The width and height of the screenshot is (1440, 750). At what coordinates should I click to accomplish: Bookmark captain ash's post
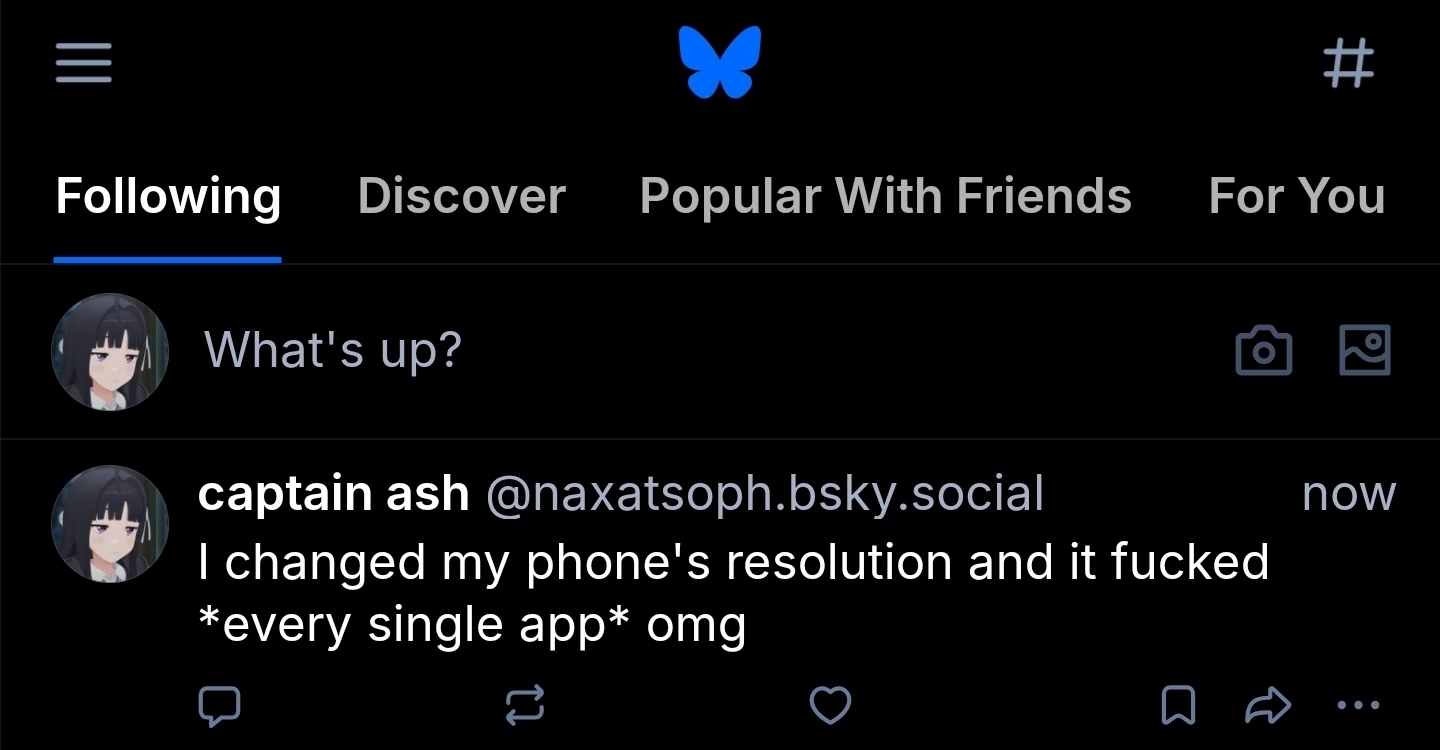(x=1178, y=706)
